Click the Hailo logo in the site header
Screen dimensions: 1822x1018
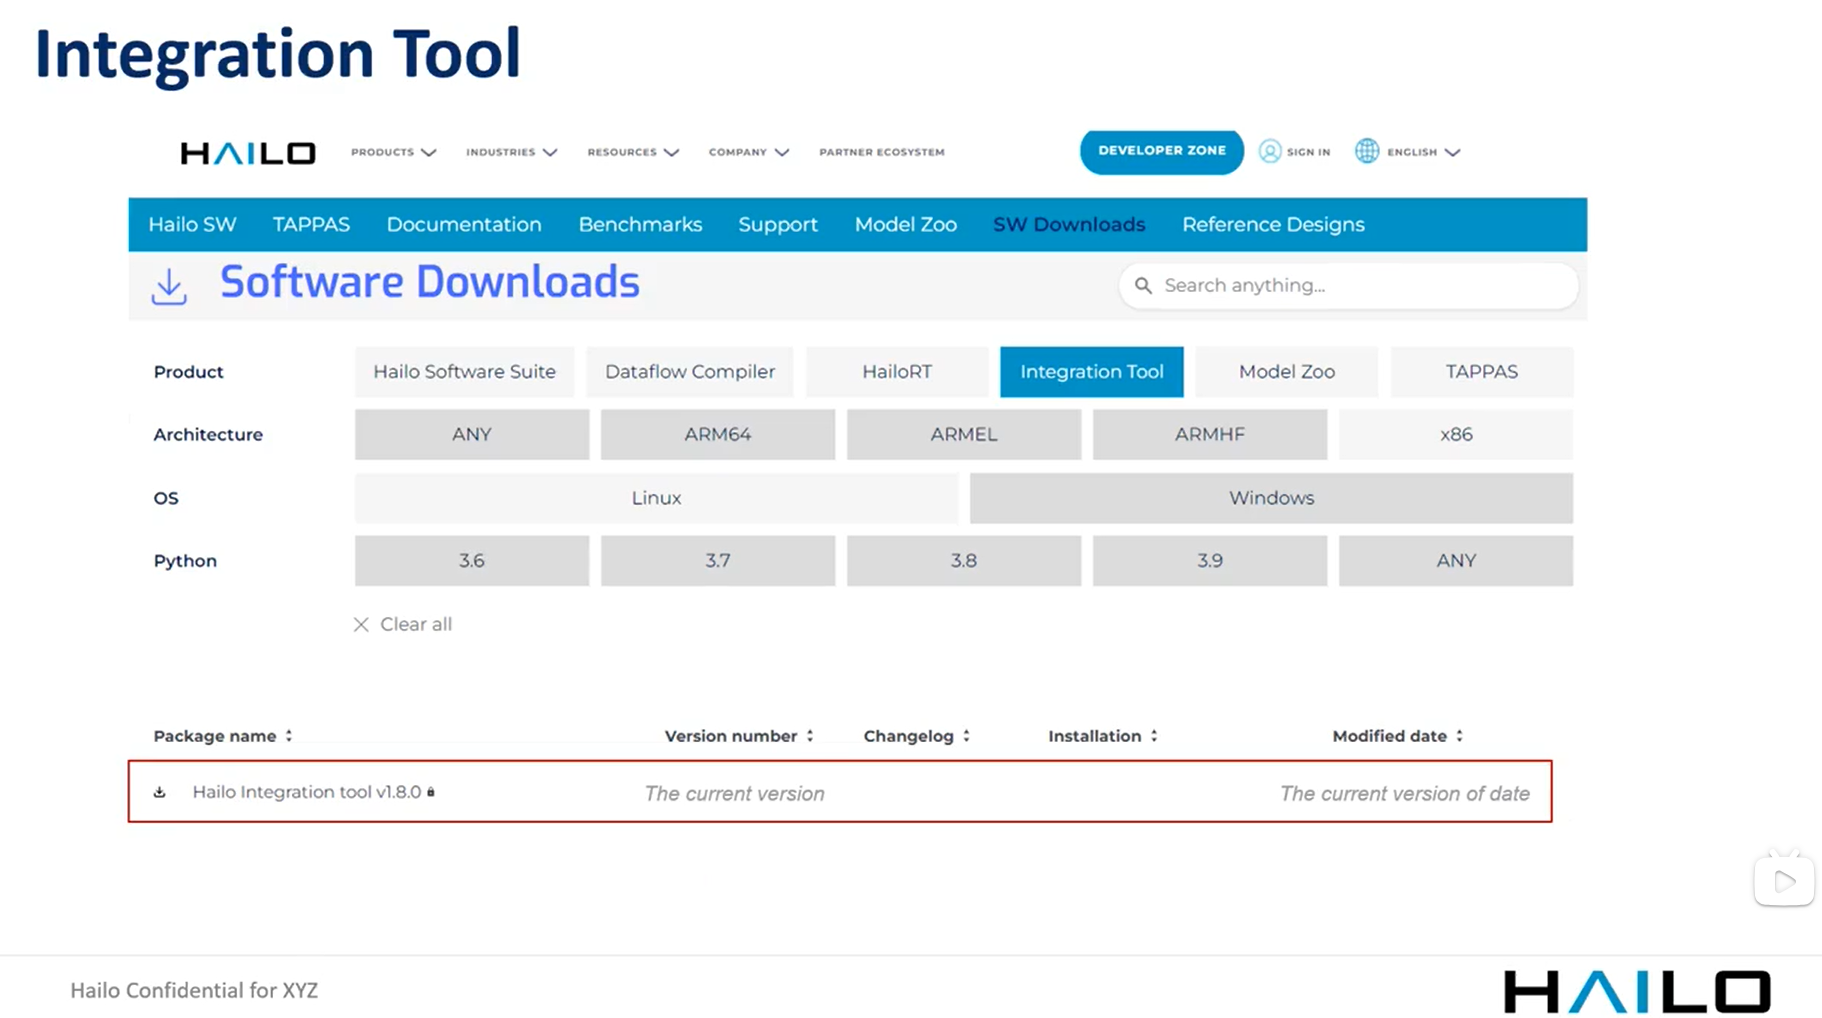click(248, 152)
